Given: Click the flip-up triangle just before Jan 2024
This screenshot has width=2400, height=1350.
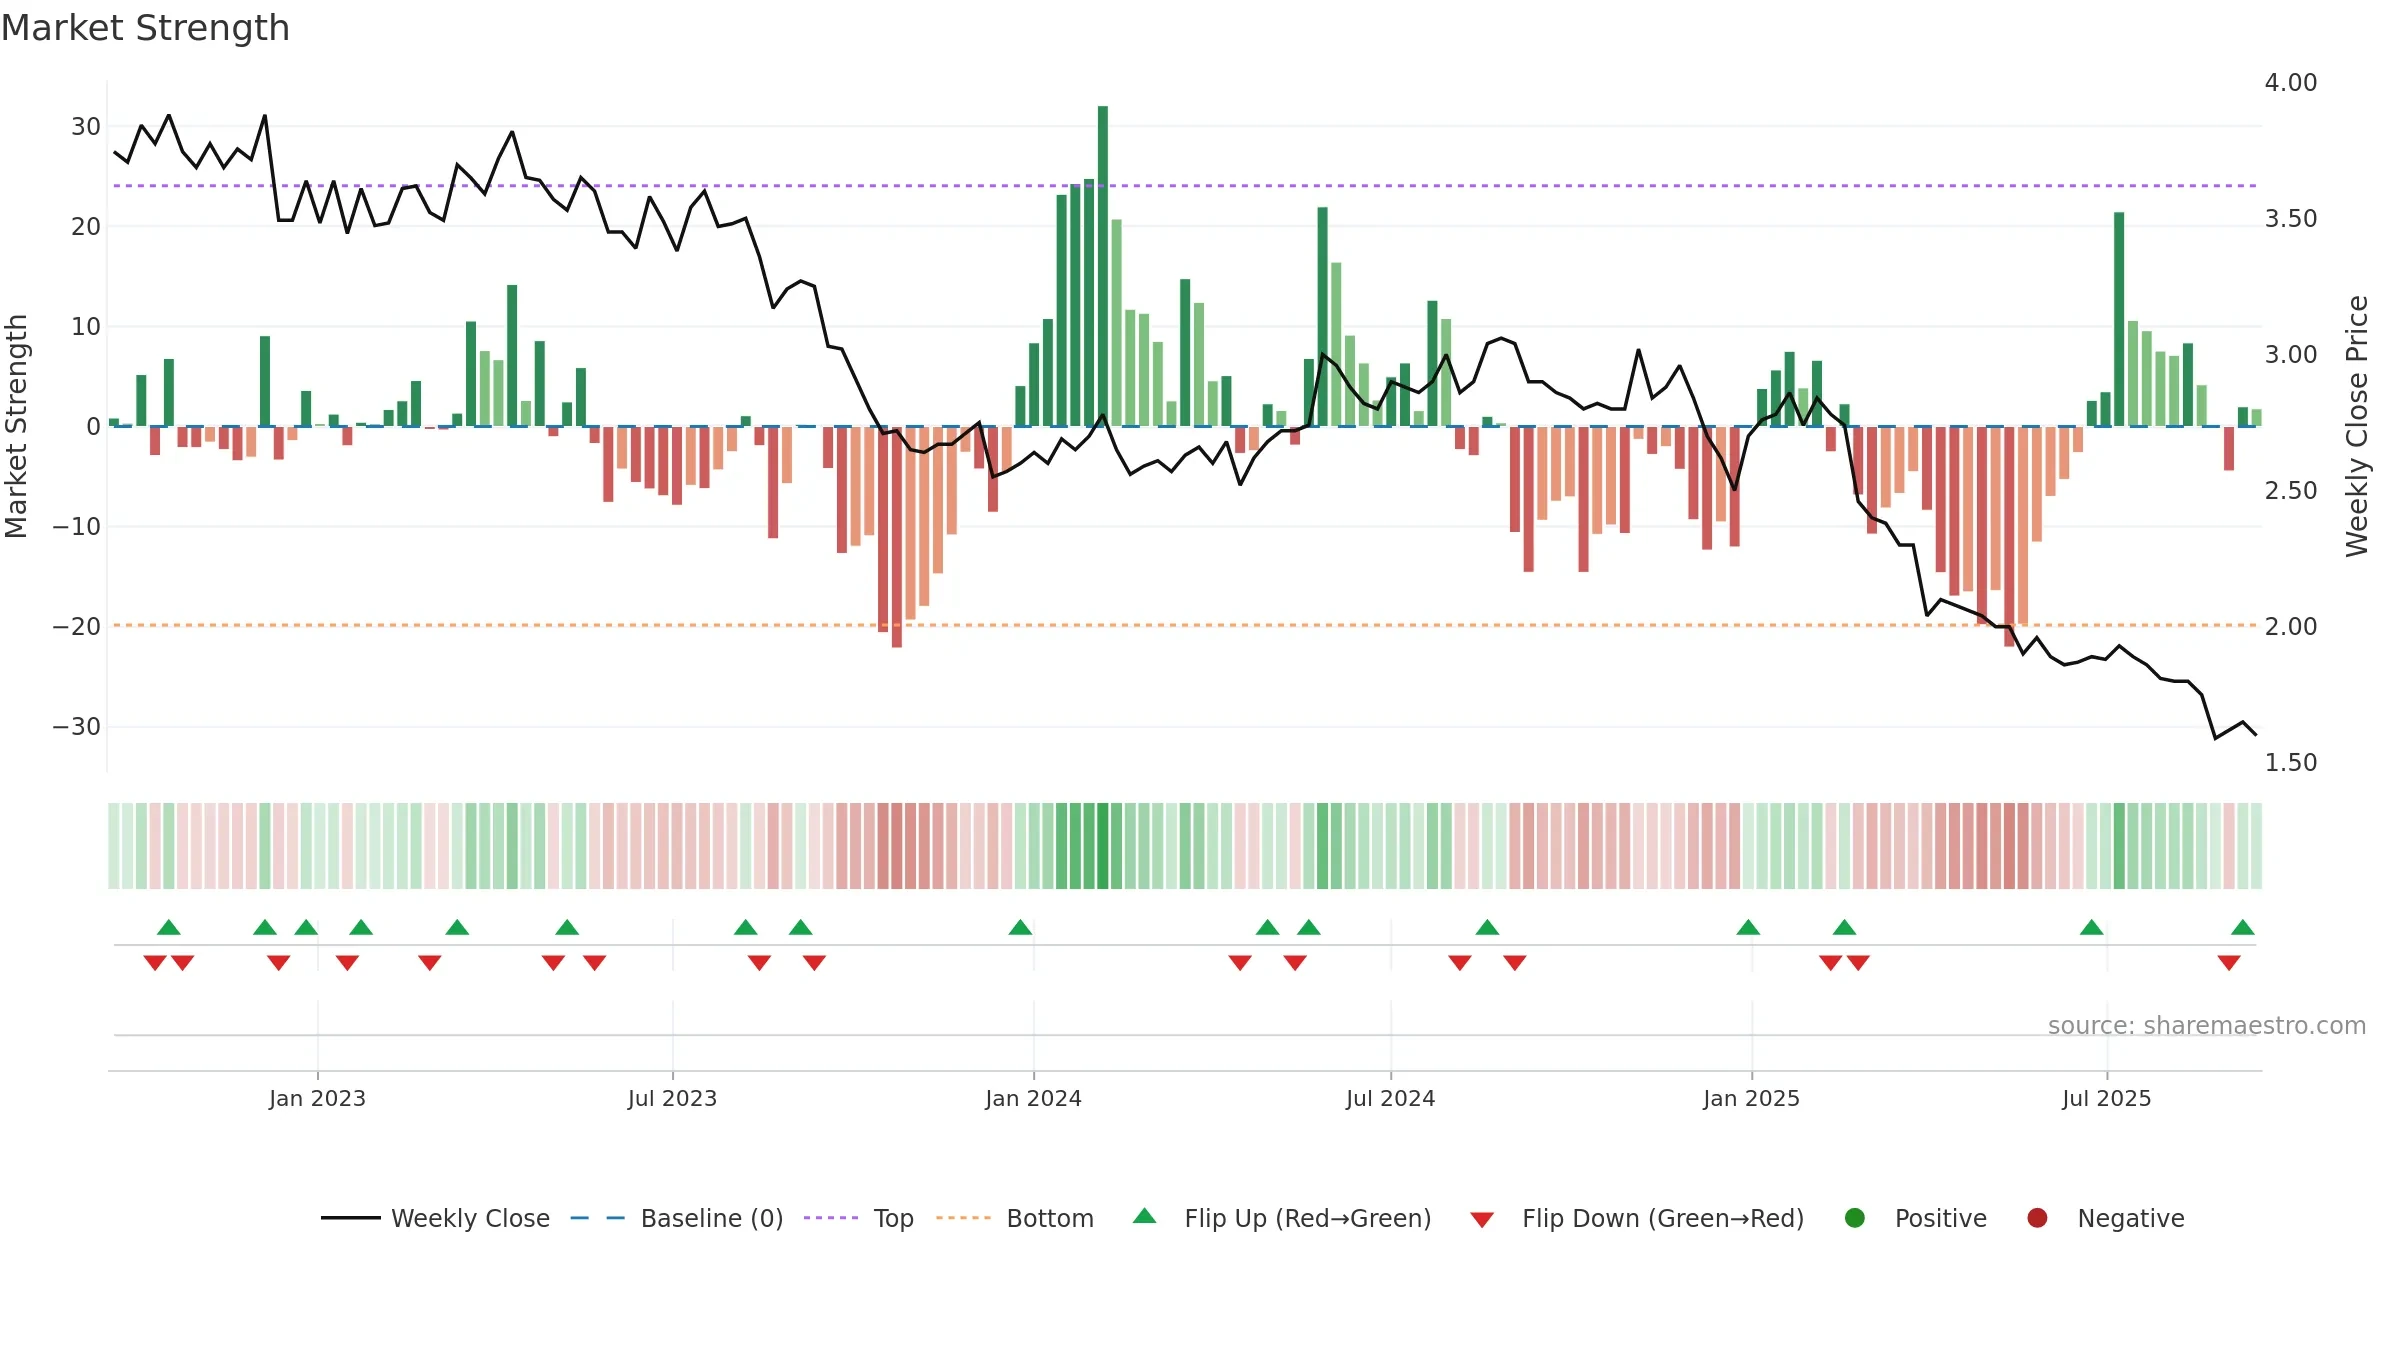Looking at the screenshot, I should pyautogui.click(x=1020, y=927).
